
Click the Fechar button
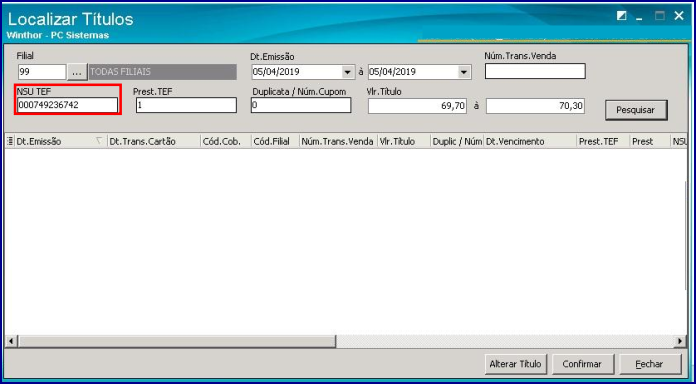click(x=649, y=364)
